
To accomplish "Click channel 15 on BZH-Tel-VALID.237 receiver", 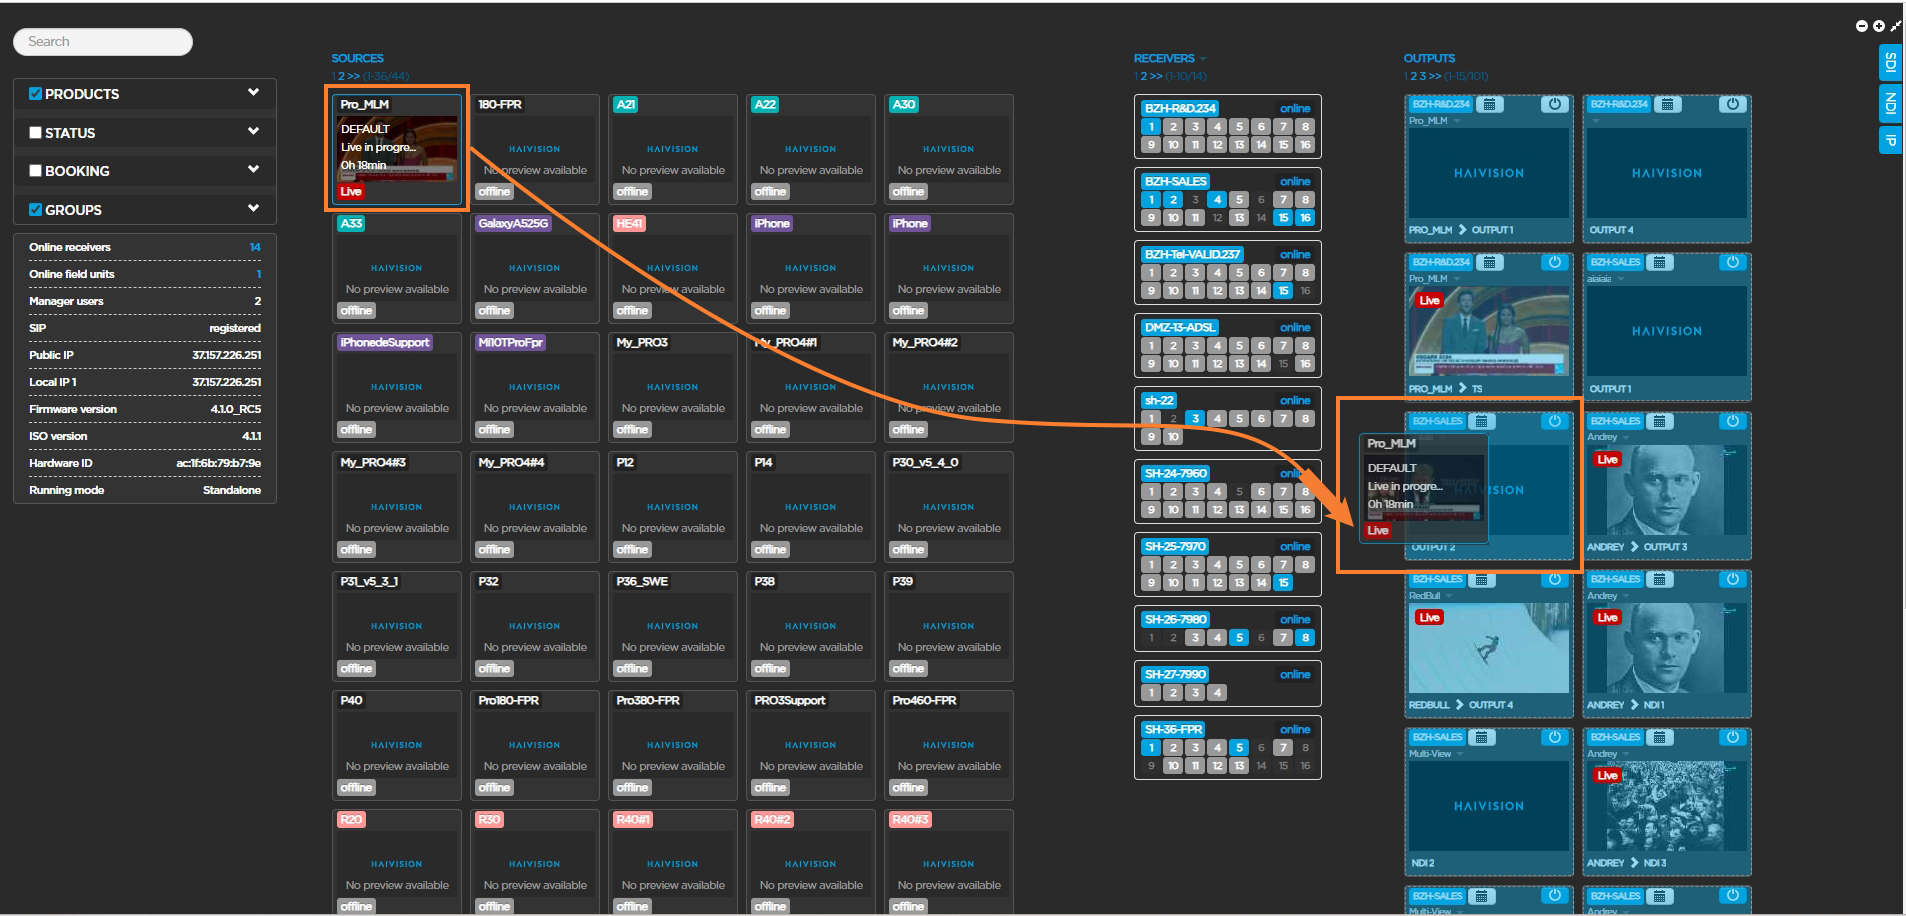I will coord(1283,291).
